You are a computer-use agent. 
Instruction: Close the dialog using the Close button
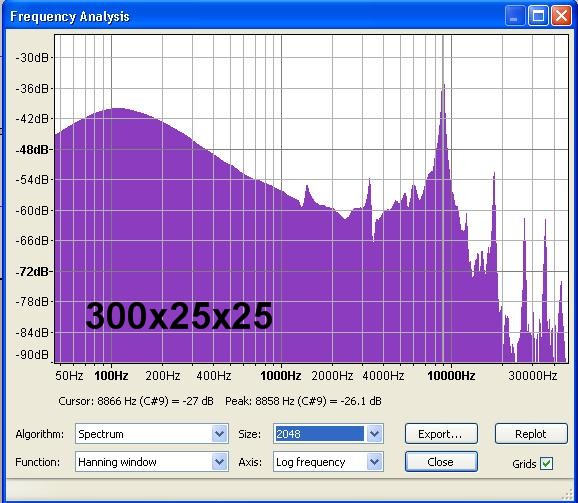coord(441,462)
